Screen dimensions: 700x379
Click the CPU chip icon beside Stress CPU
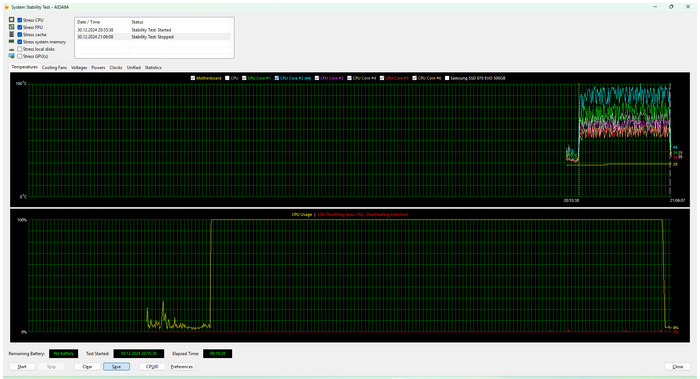[x=12, y=20]
